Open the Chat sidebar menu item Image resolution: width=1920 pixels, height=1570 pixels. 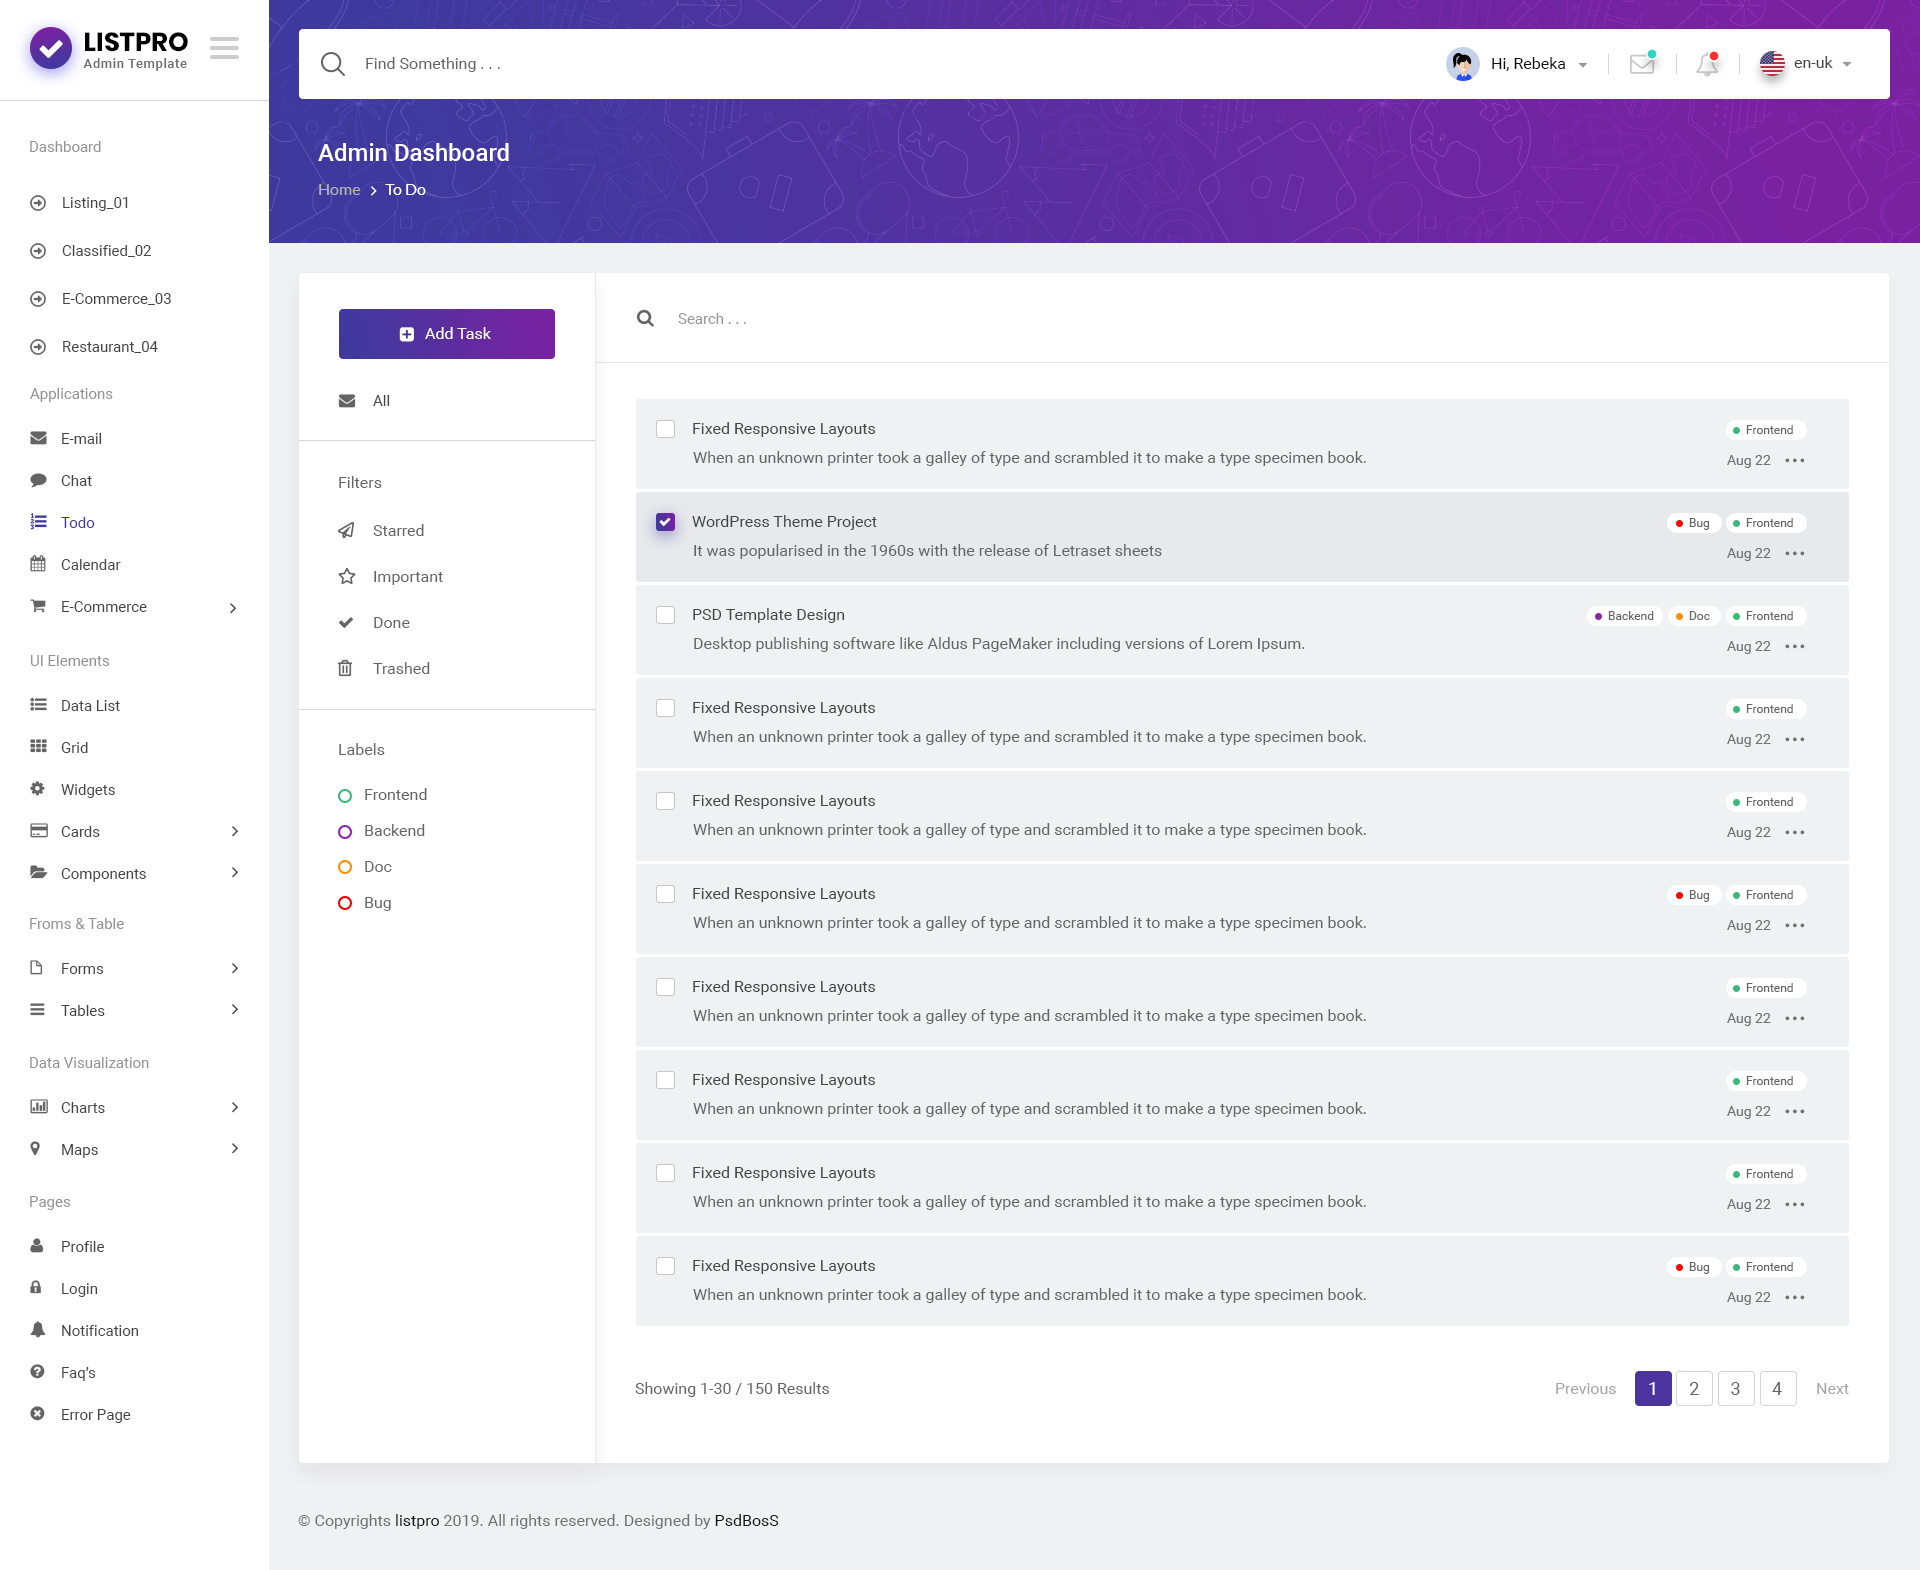coord(76,481)
